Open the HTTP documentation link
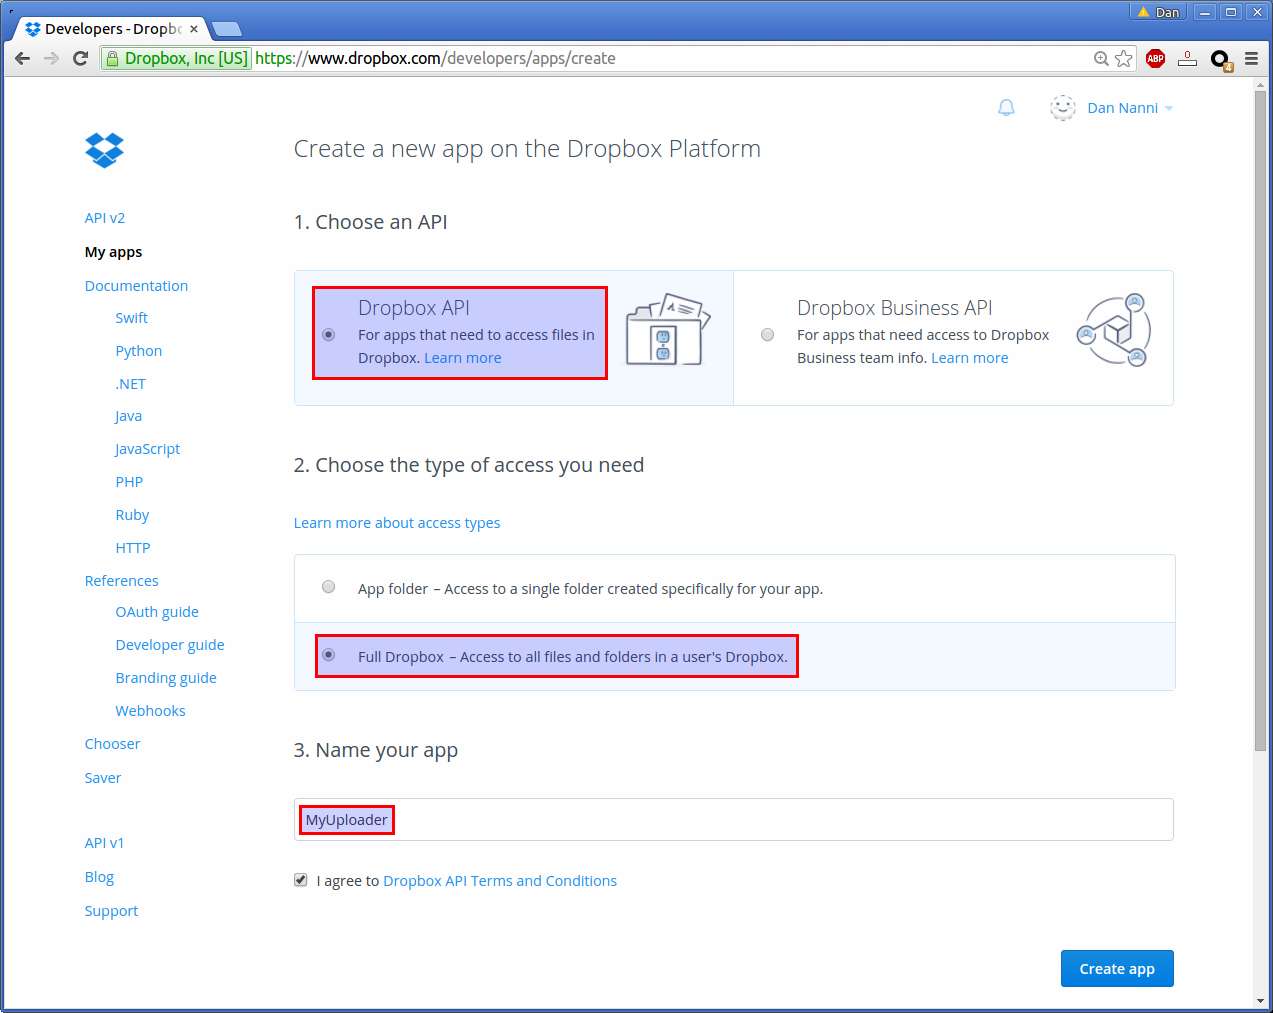Viewport: 1273px width, 1013px height. (132, 548)
